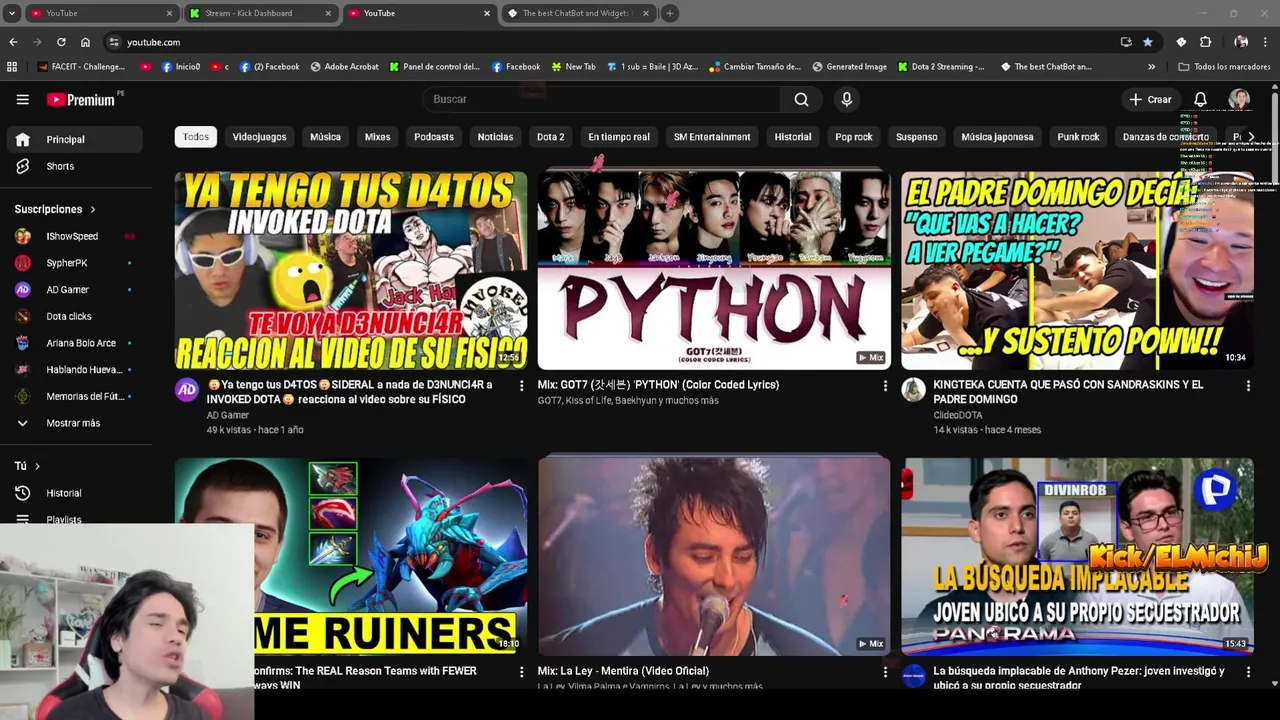1280x720 pixels.
Task: Open the Panorama secuestrador video thumbnail
Action: point(1077,556)
